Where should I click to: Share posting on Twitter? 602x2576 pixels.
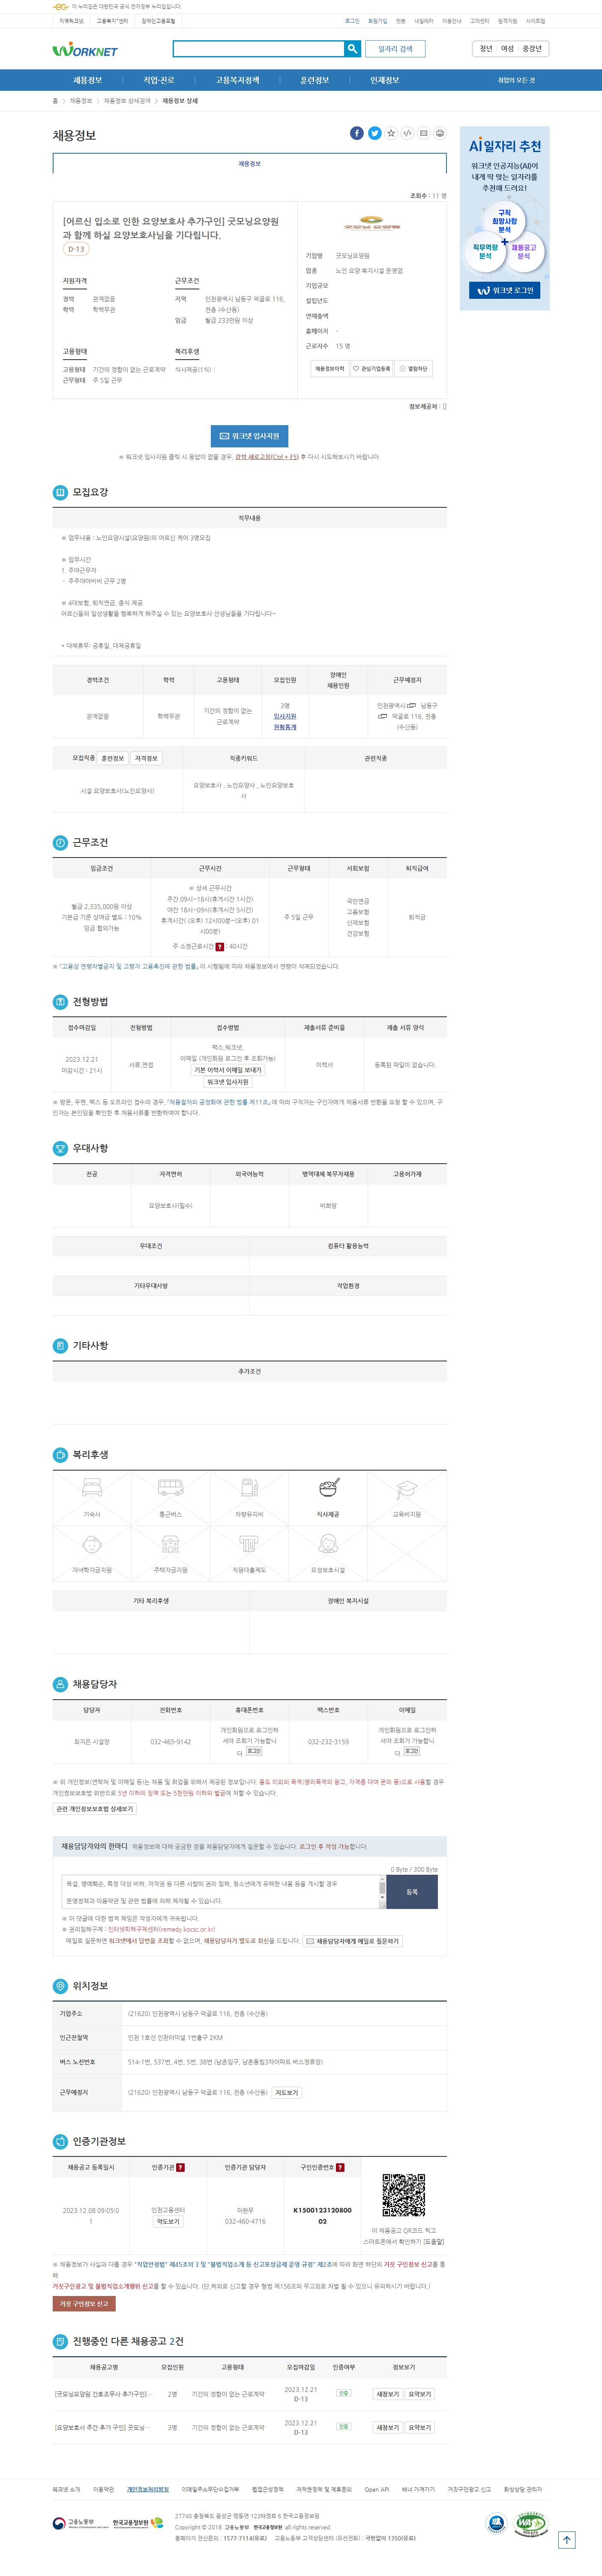(374, 133)
